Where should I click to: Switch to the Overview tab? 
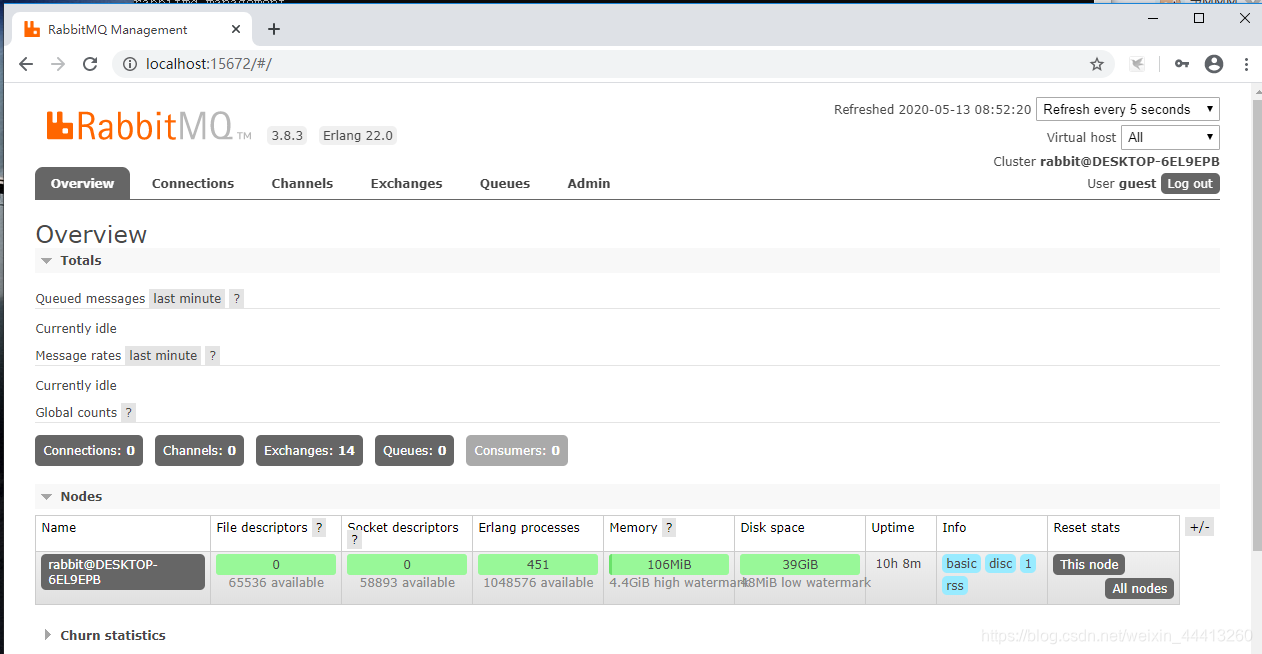(x=82, y=183)
